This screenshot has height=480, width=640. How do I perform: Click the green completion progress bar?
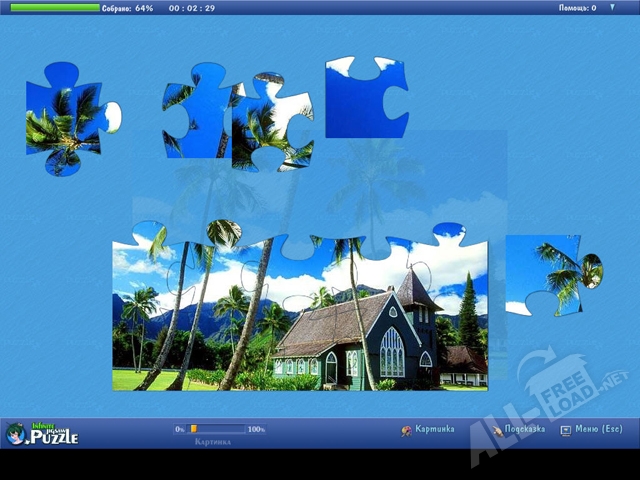pyautogui.click(x=54, y=7)
